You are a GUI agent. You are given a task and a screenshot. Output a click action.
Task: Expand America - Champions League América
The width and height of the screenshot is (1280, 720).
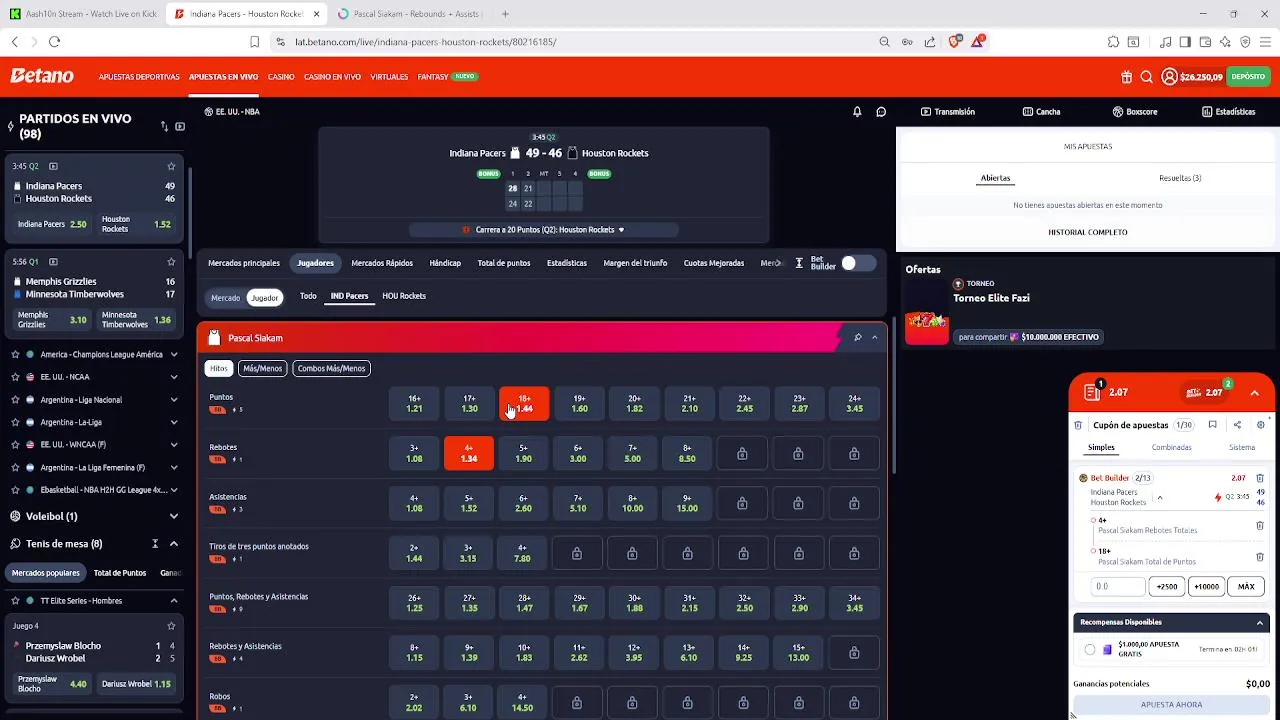[174, 355]
